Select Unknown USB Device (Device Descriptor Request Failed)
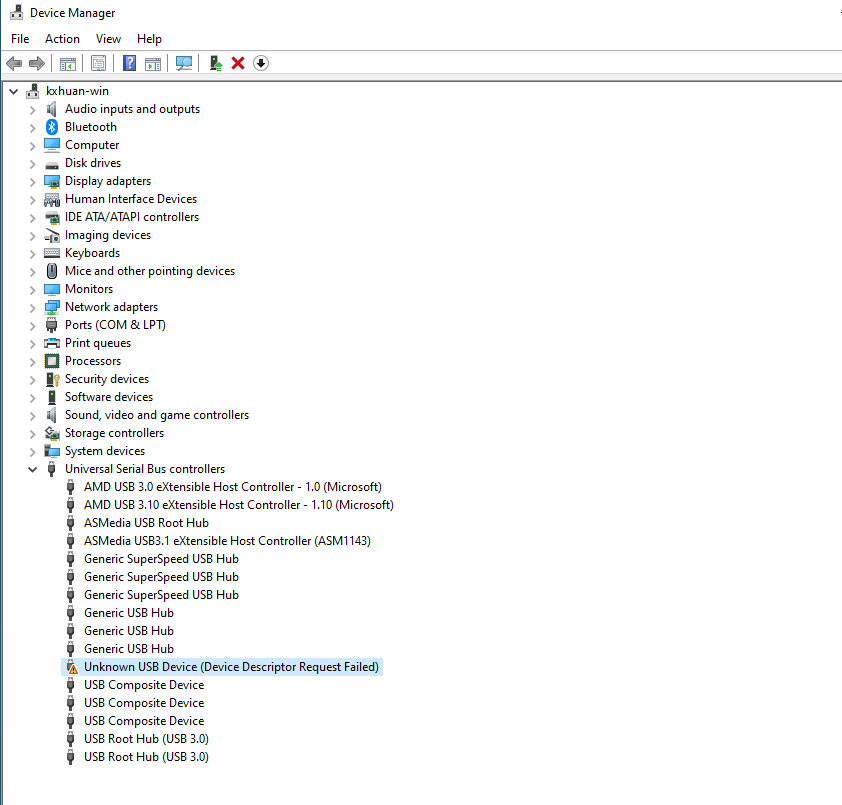The height and width of the screenshot is (805, 842). point(231,666)
